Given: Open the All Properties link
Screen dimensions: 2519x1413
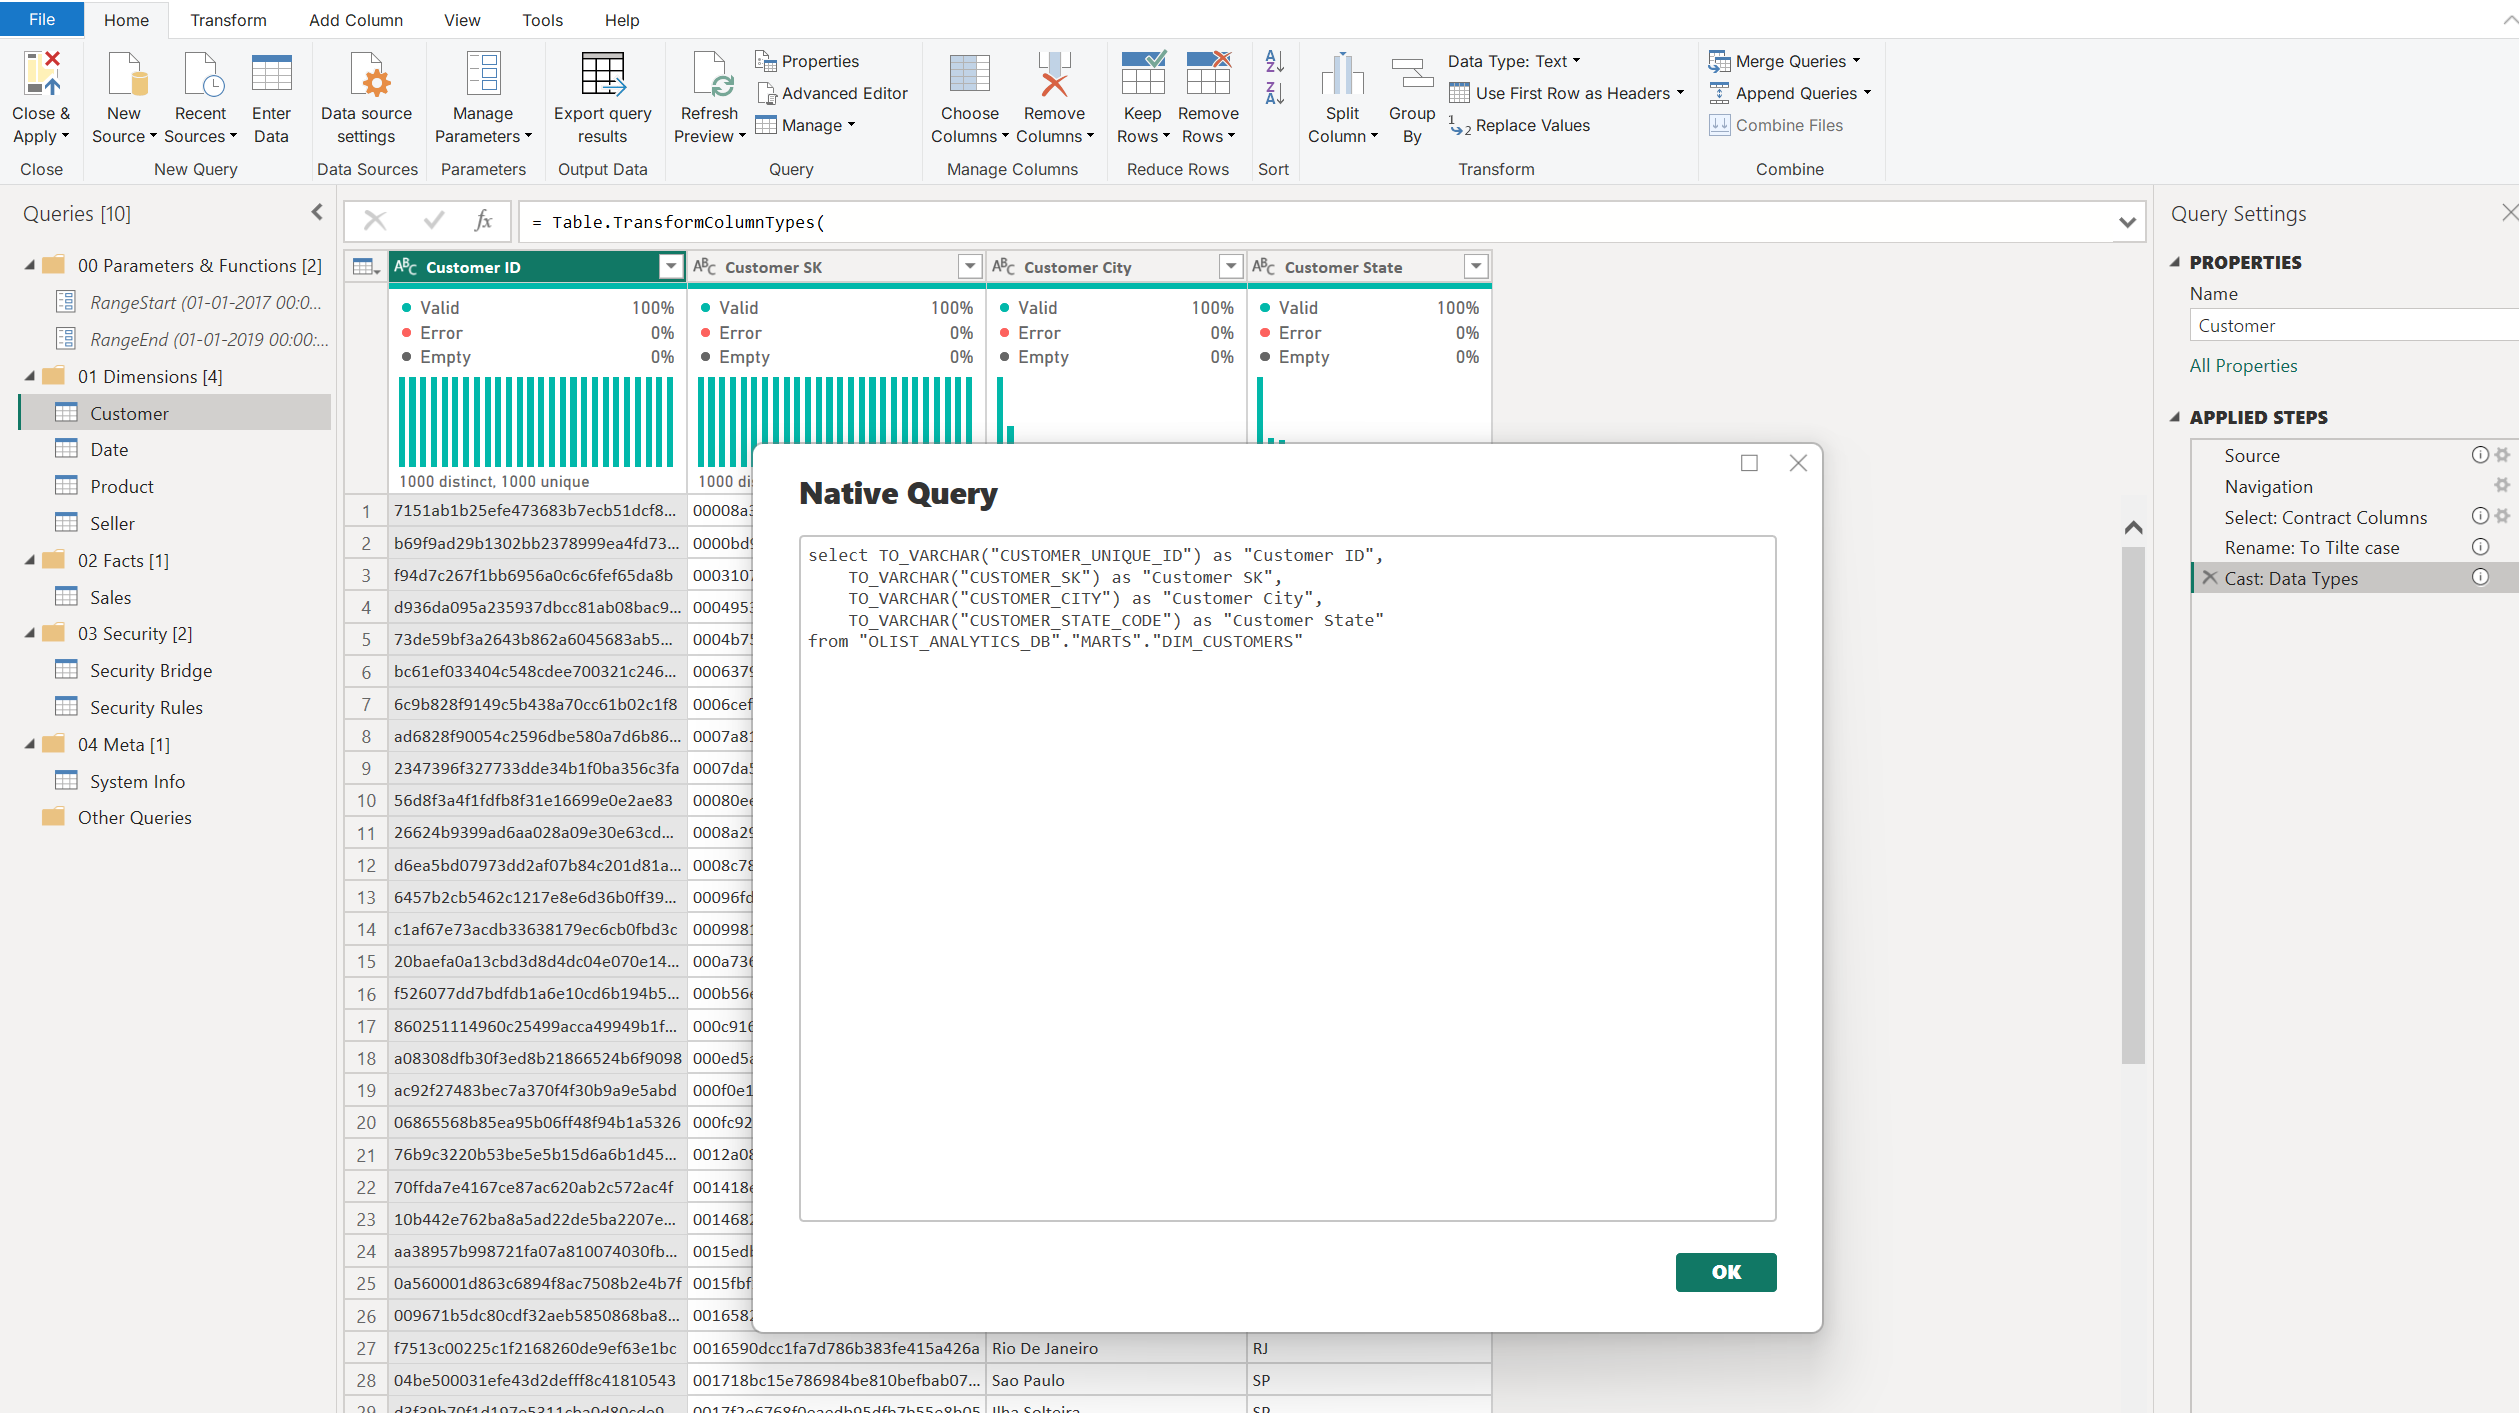Looking at the screenshot, I should pos(2242,366).
